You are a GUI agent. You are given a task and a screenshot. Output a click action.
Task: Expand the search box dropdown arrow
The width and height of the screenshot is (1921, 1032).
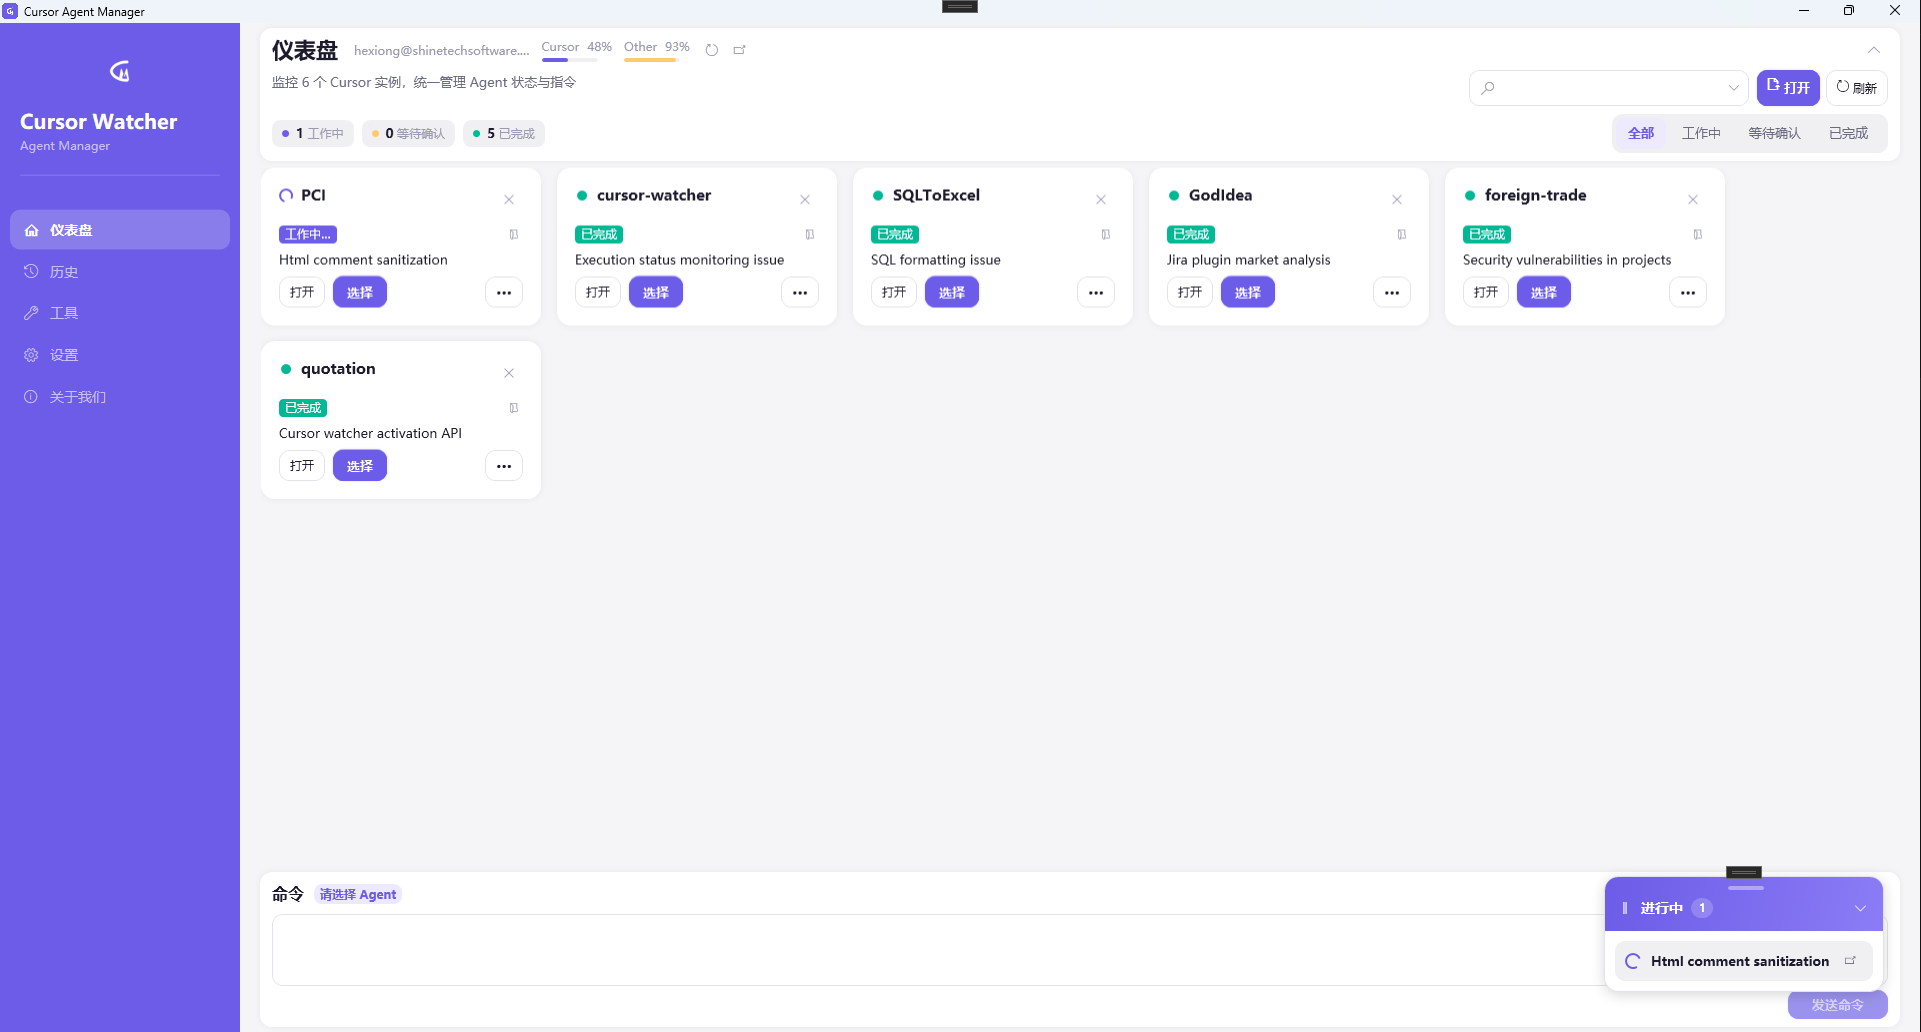click(x=1734, y=88)
